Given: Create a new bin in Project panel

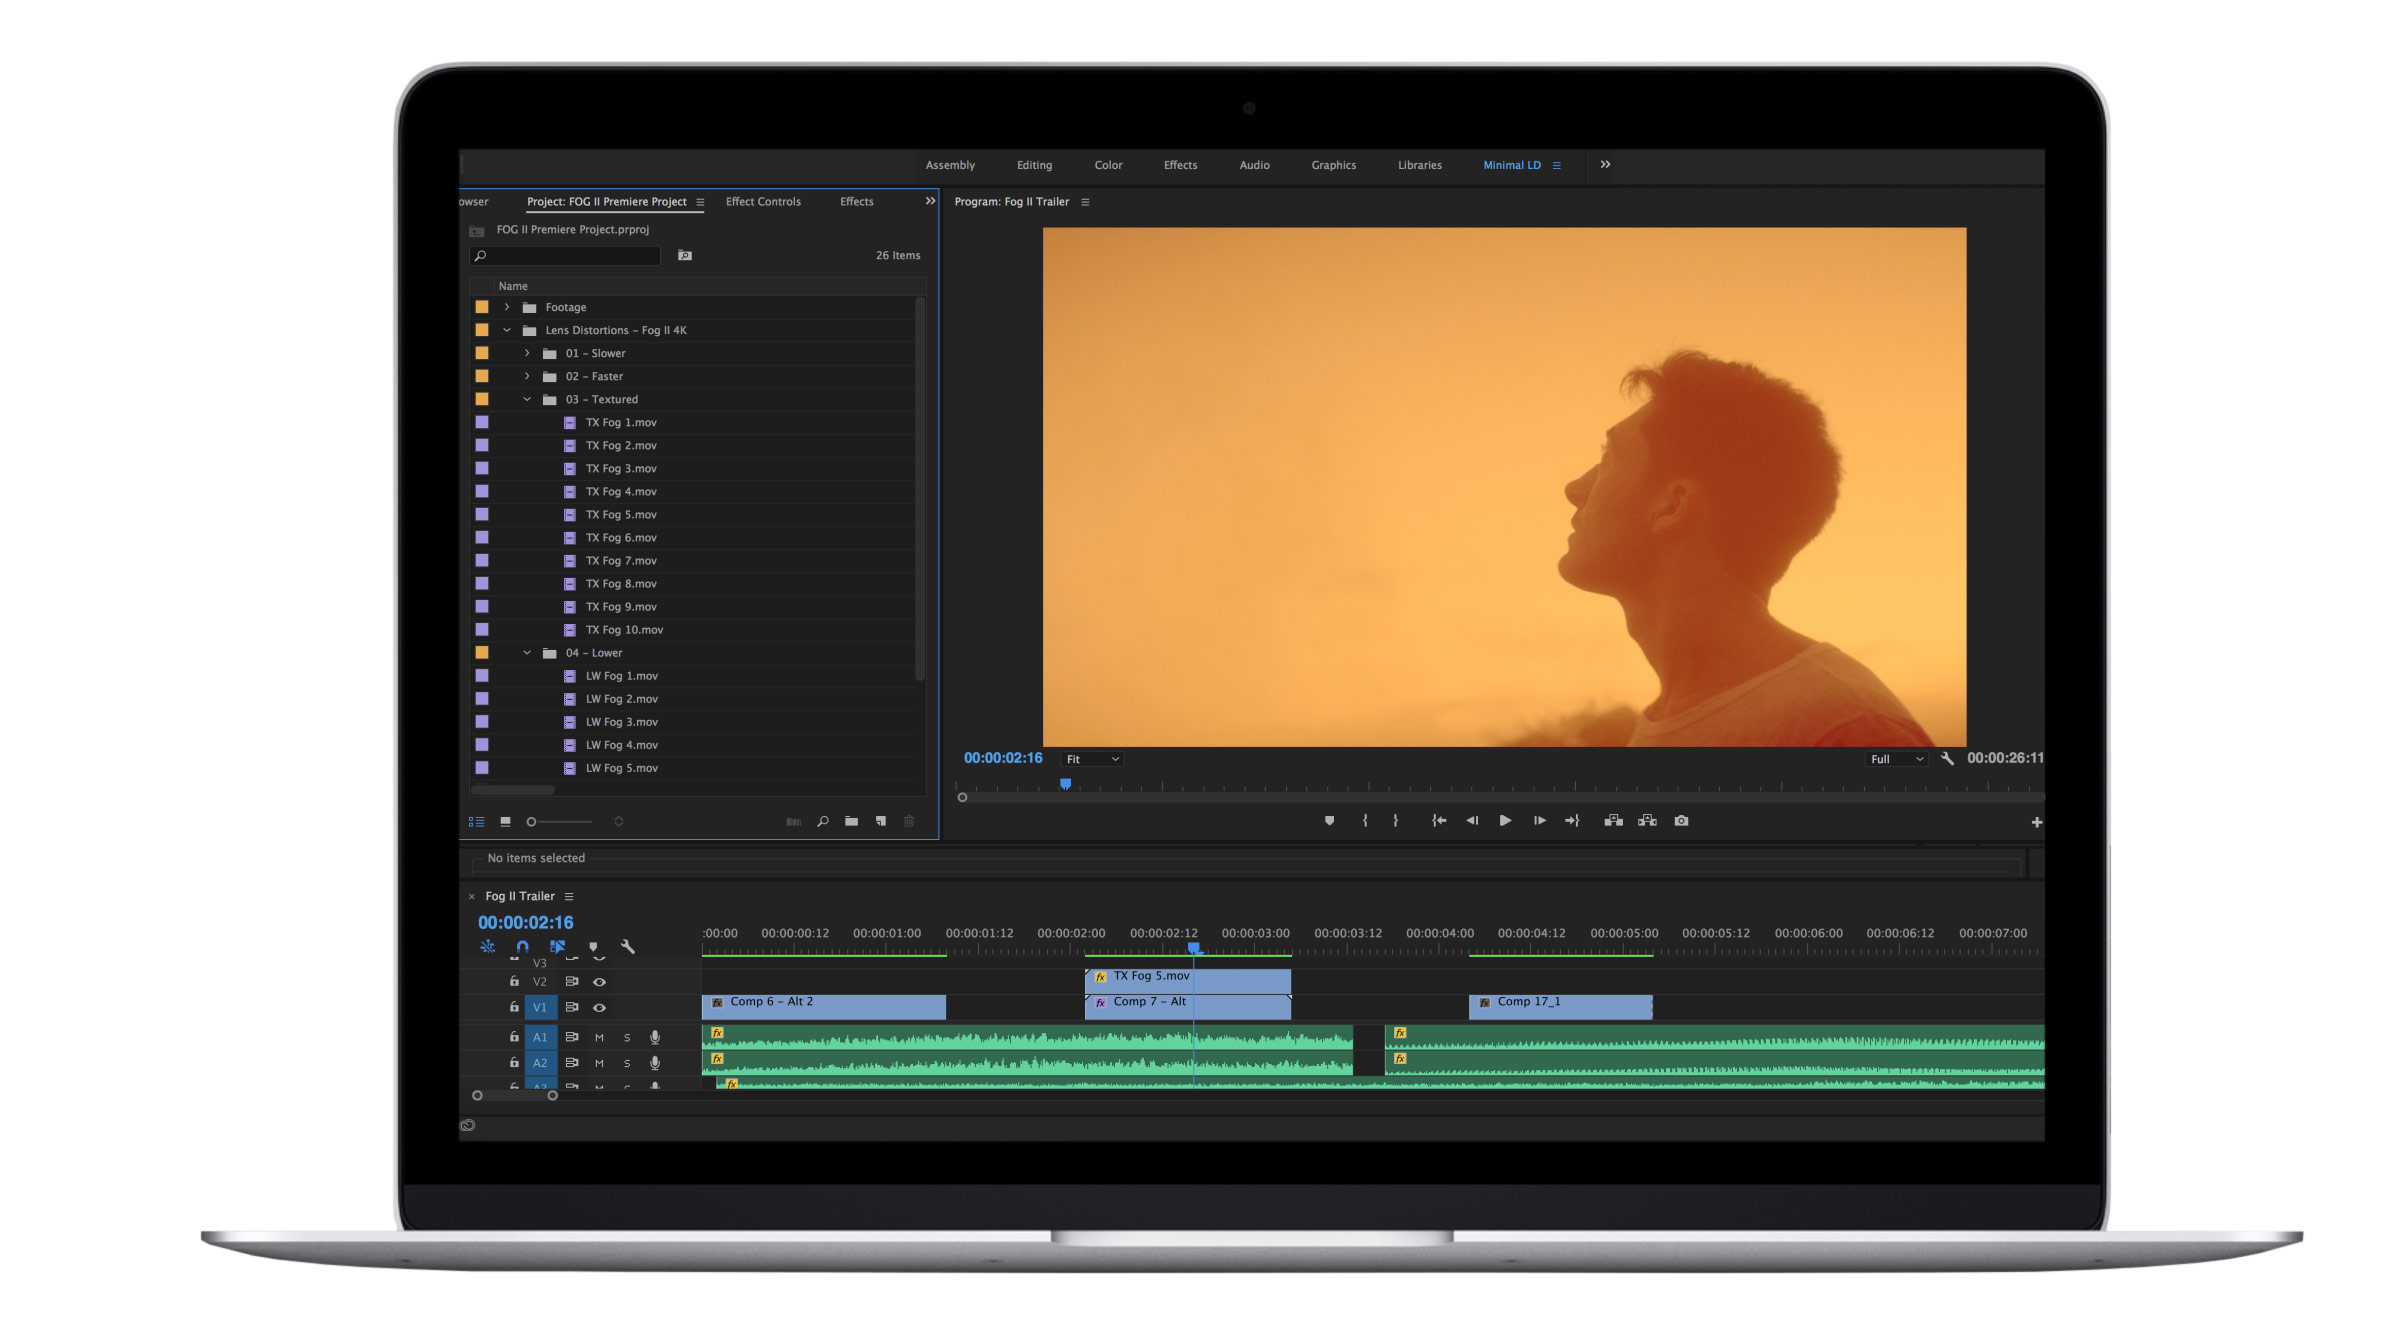Looking at the screenshot, I should click(x=852, y=822).
